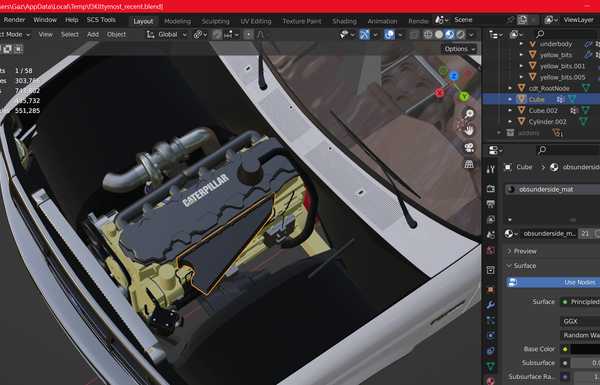This screenshot has height=385, width=600.
Task: Click the zoom view magnifier icon
Action: click(469, 114)
